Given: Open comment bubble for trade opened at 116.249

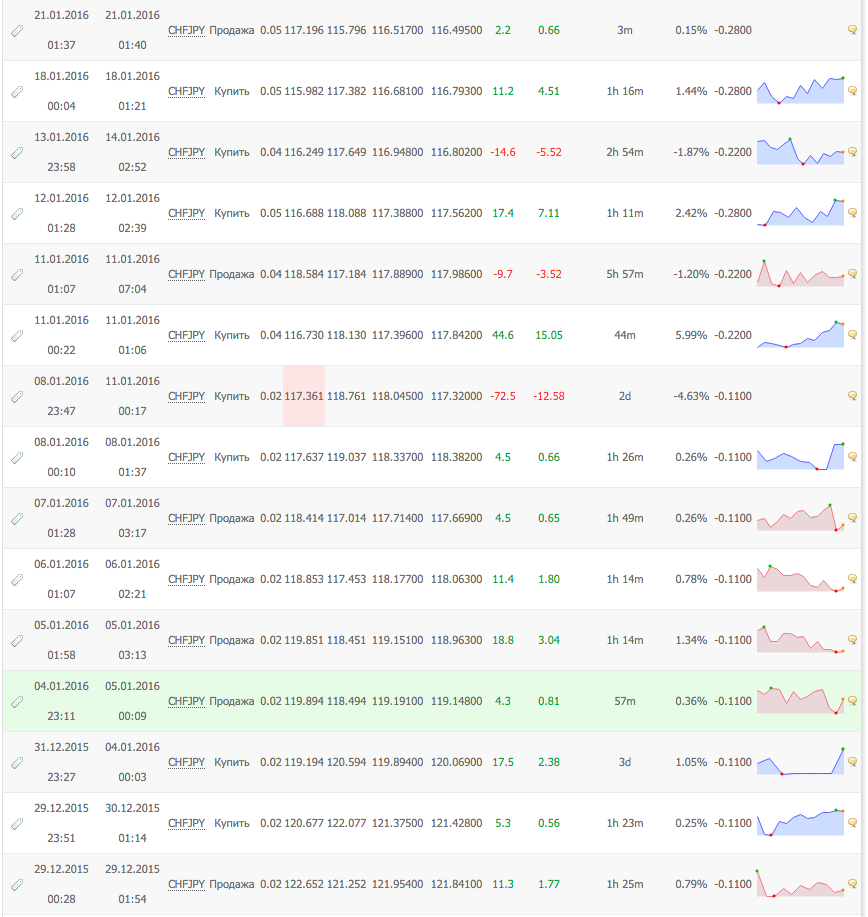Looking at the screenshot, I should pyautogui.click(x=852, y=152).
